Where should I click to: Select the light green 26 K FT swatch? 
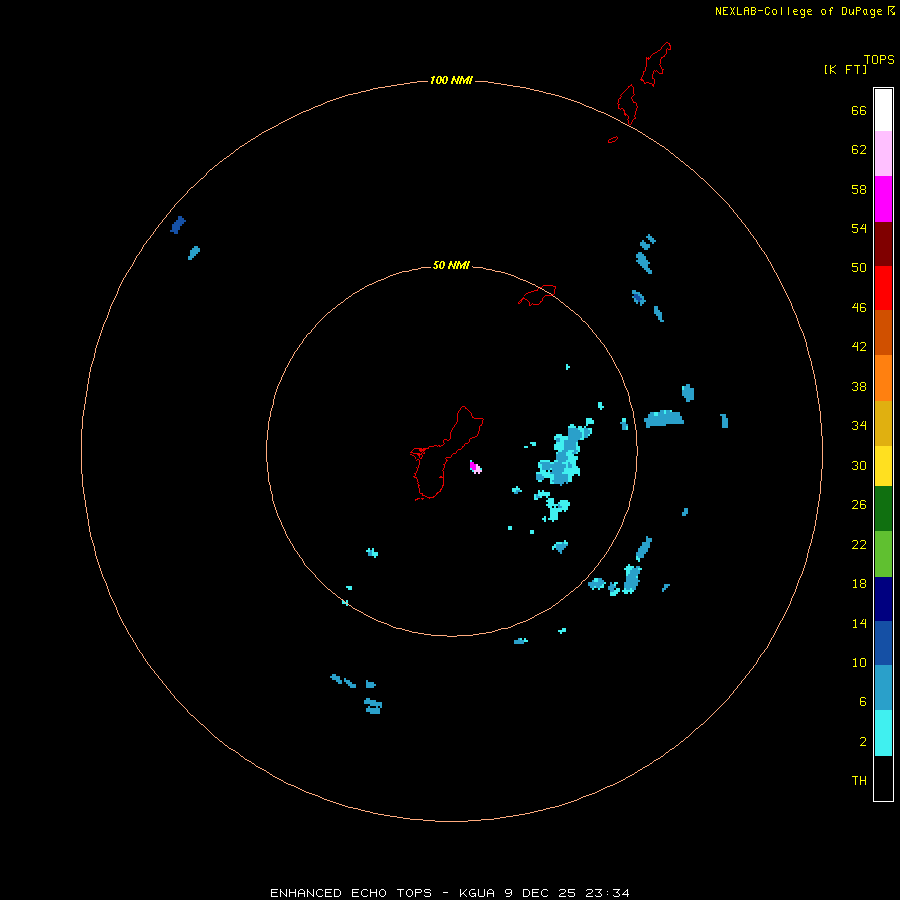[883, 554]
